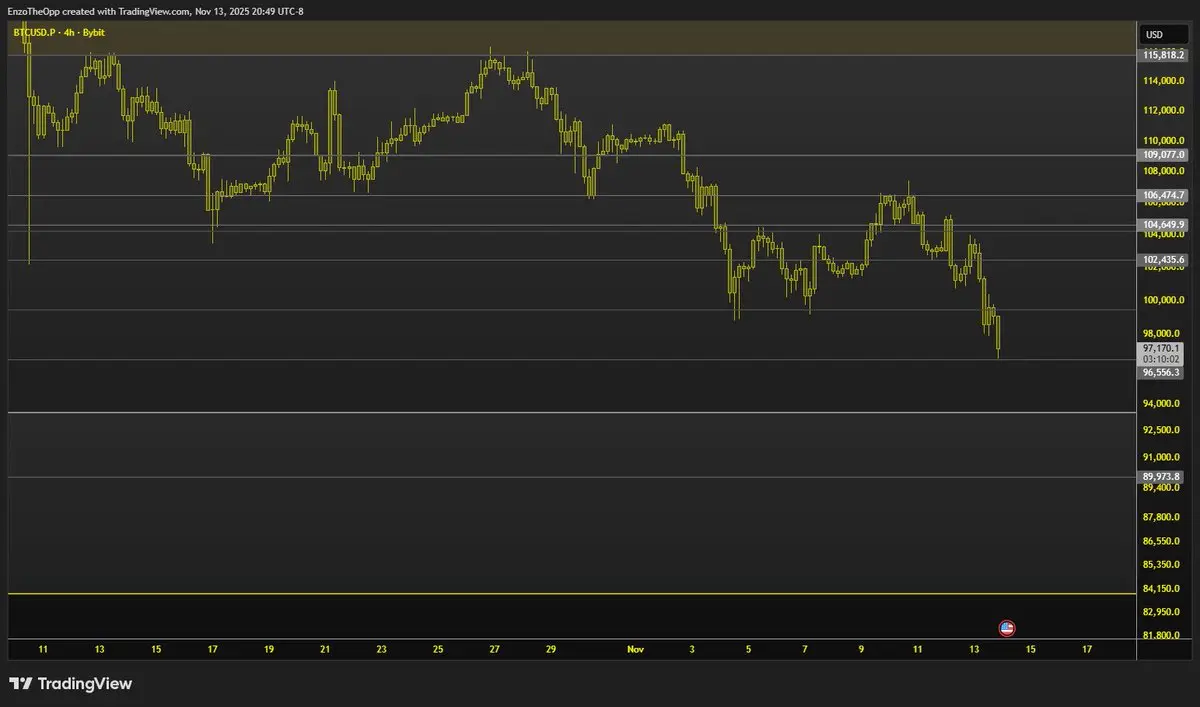This screenshot has width=1200, height=707.
Task: Click the 87,800.0 price scale value
Action: click(x=1162, y=517)
